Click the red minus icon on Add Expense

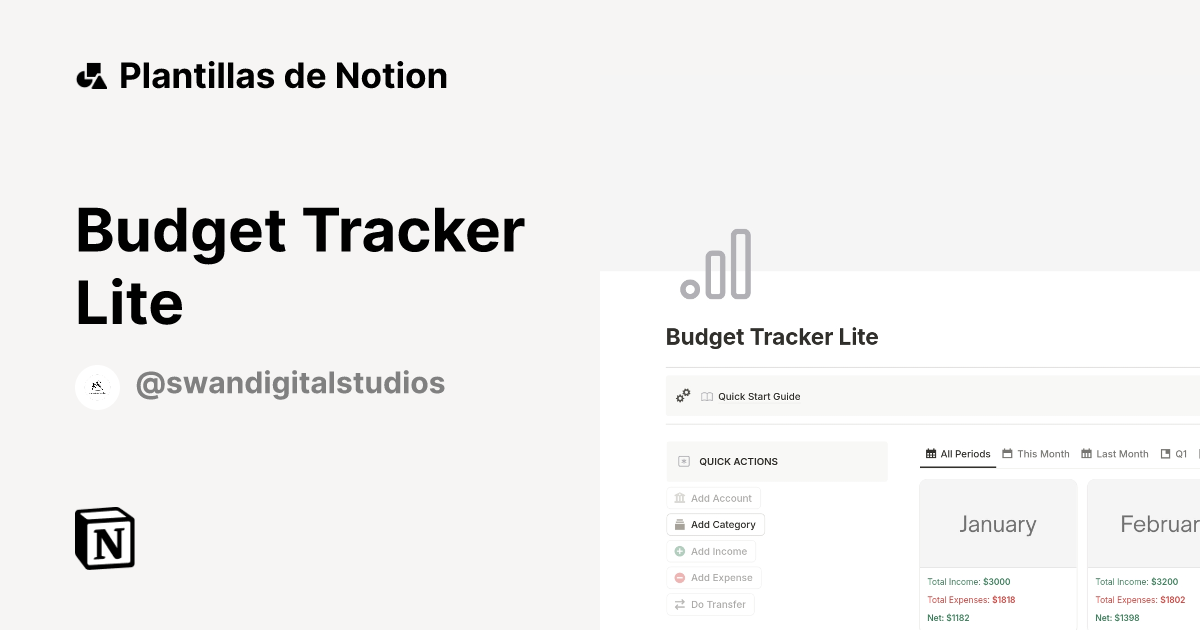[678, 578]
